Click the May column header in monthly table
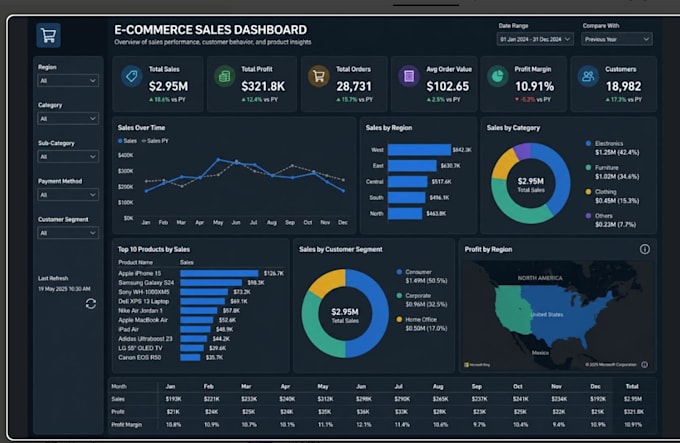 323,386
